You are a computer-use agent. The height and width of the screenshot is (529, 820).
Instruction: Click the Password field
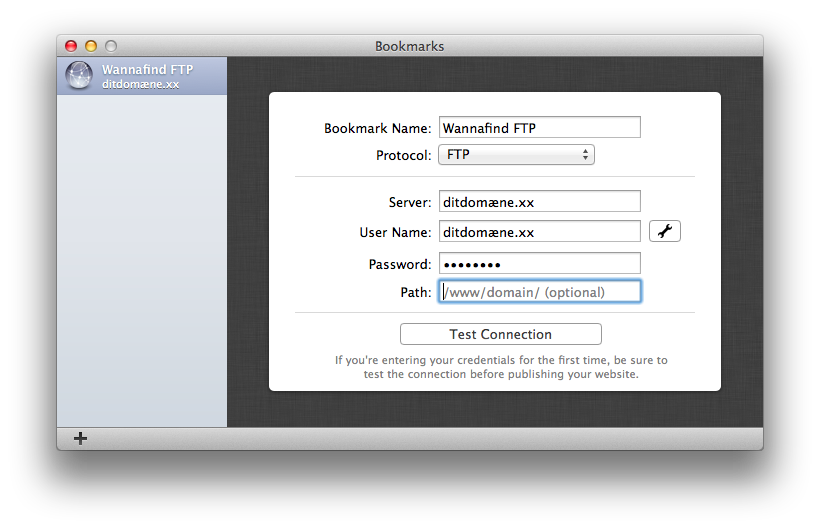point(539,263)
